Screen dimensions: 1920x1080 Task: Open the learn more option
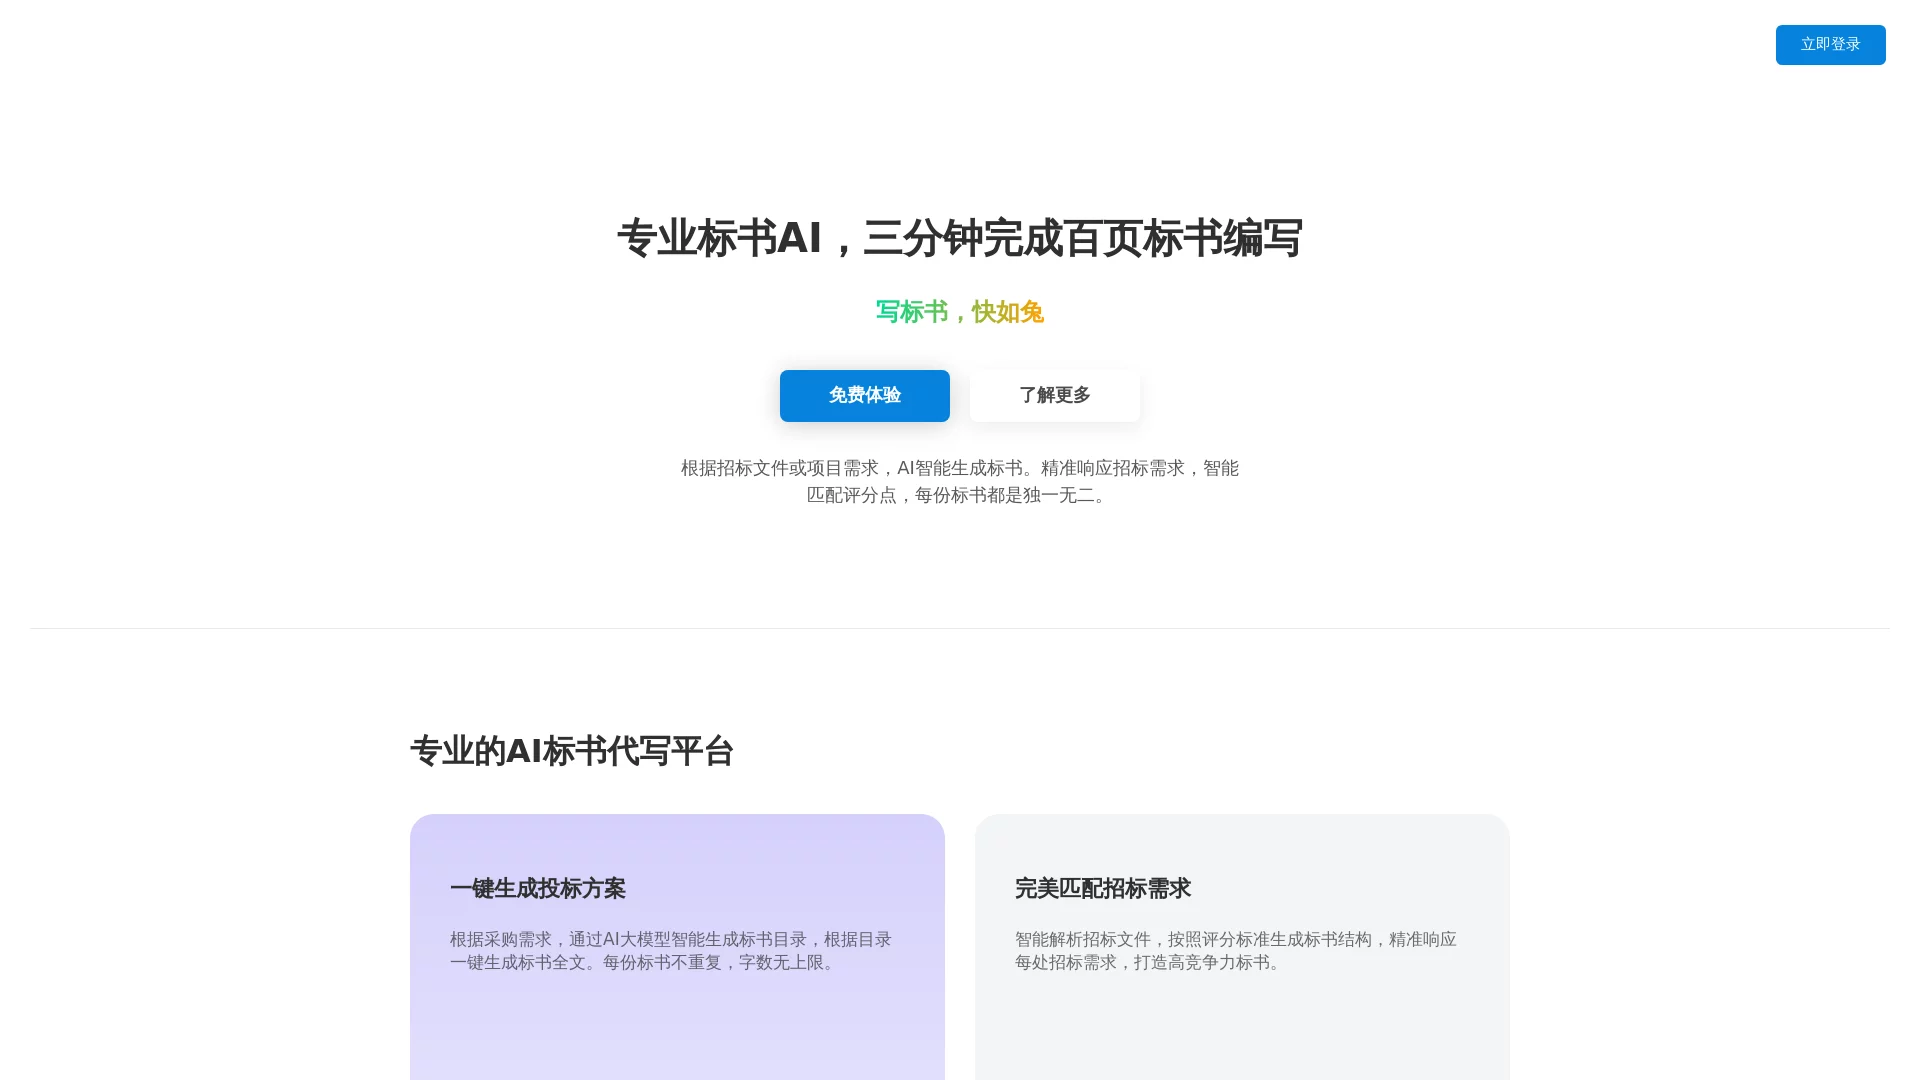pyautogui.click(x=1054, y=395)
